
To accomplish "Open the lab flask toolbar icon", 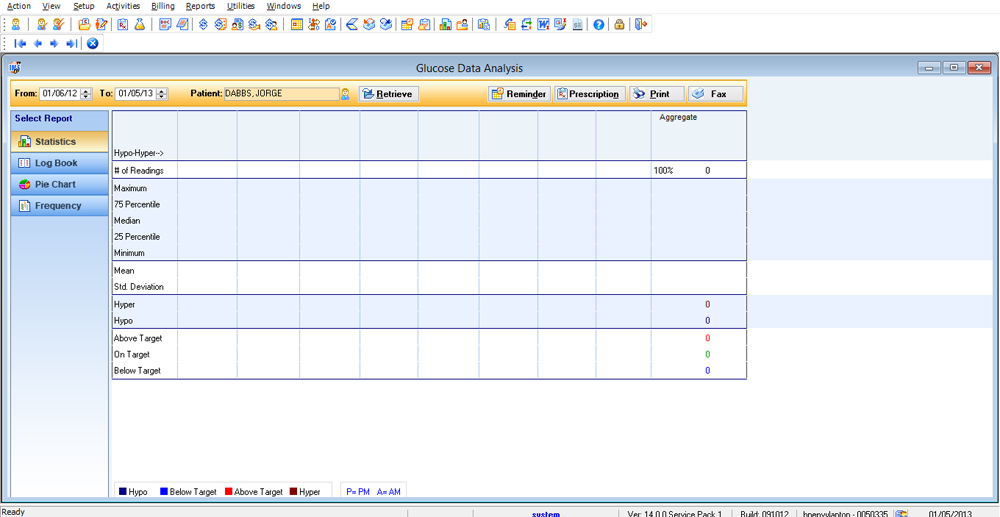I will tap(139, 24).
